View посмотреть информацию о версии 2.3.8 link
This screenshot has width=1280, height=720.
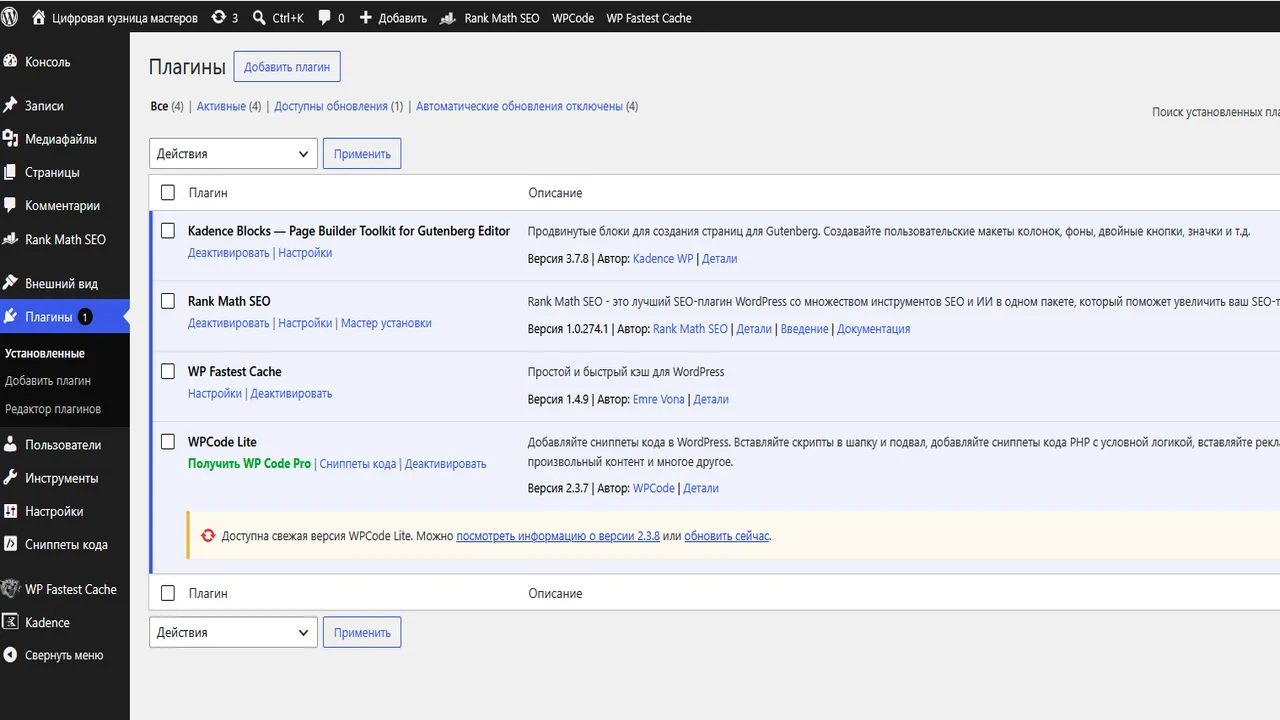pos(558,536)
